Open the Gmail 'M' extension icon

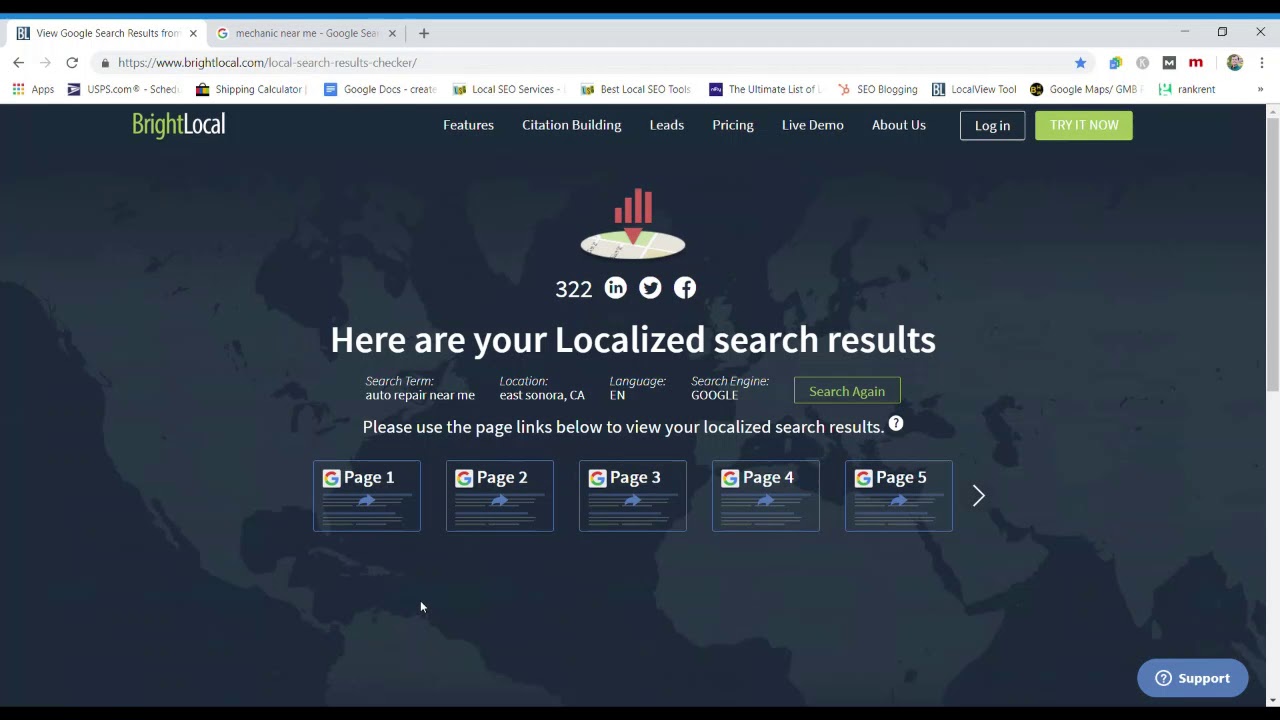[x=1169, y=62]
